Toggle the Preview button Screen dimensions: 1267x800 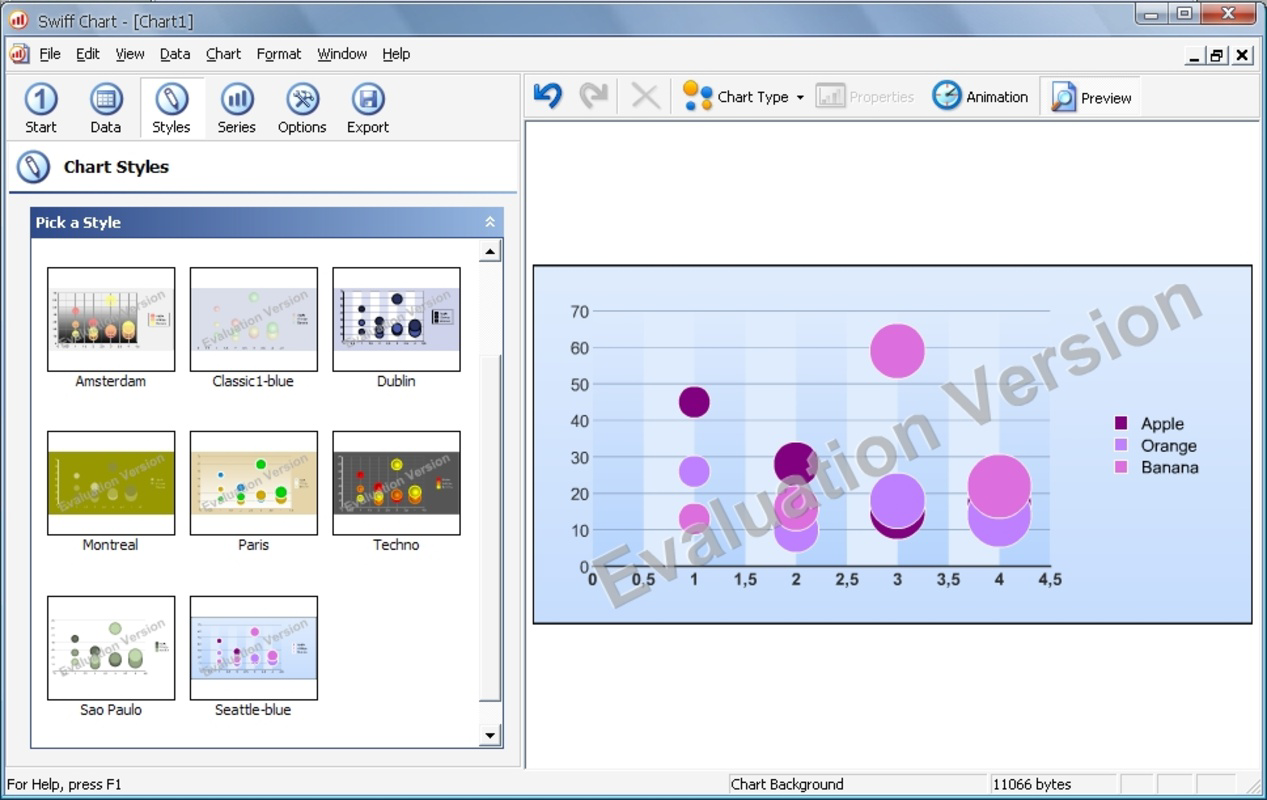pos(1091,97)
